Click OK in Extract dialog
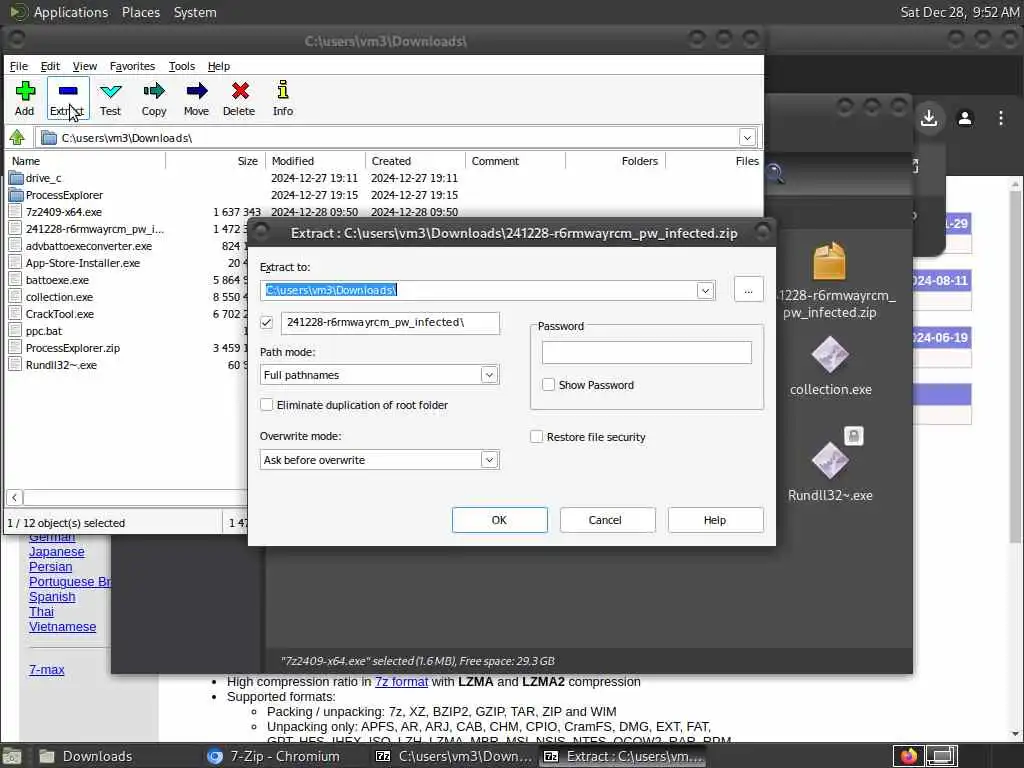This screenshot has height=768, width=1024. pyautogui.click(x=500, y=520)
